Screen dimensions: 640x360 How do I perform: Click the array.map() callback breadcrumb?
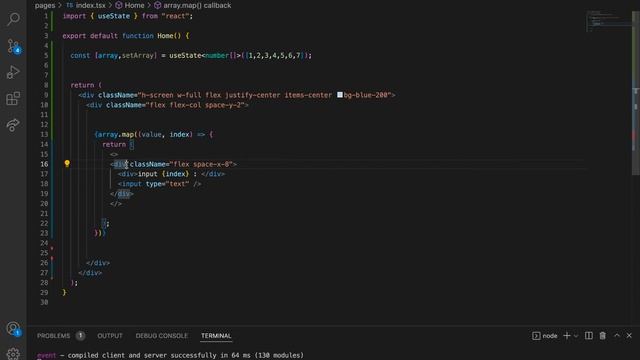click(192, 5)
